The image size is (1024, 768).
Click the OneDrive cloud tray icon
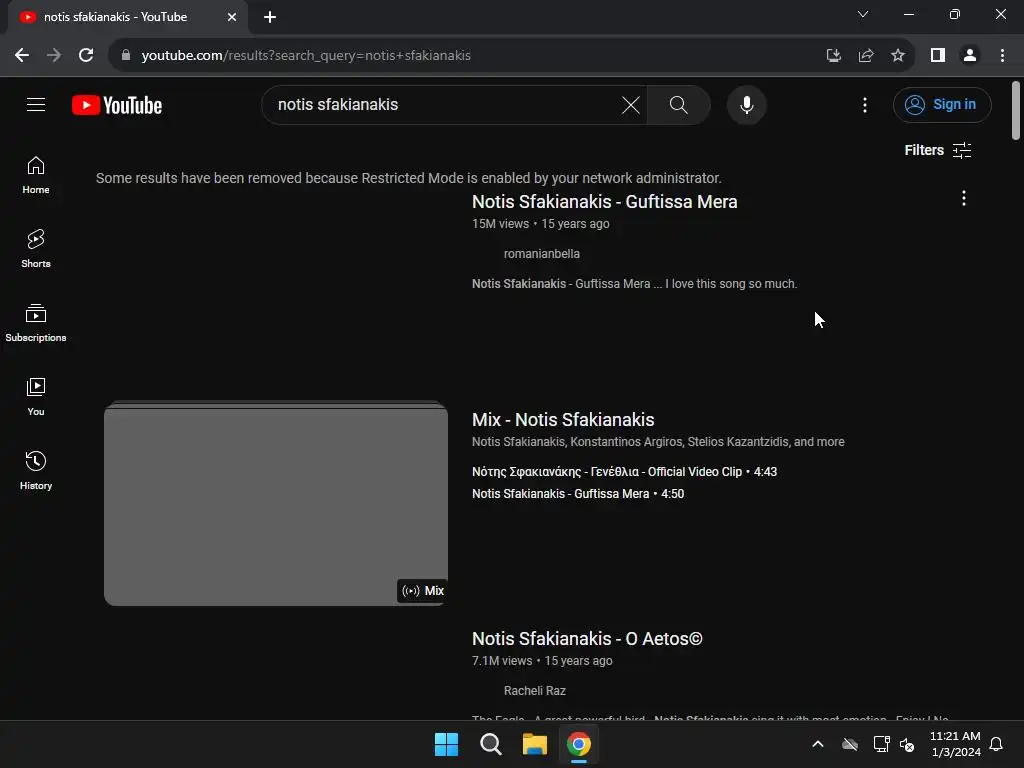click(x=850, y=744)
